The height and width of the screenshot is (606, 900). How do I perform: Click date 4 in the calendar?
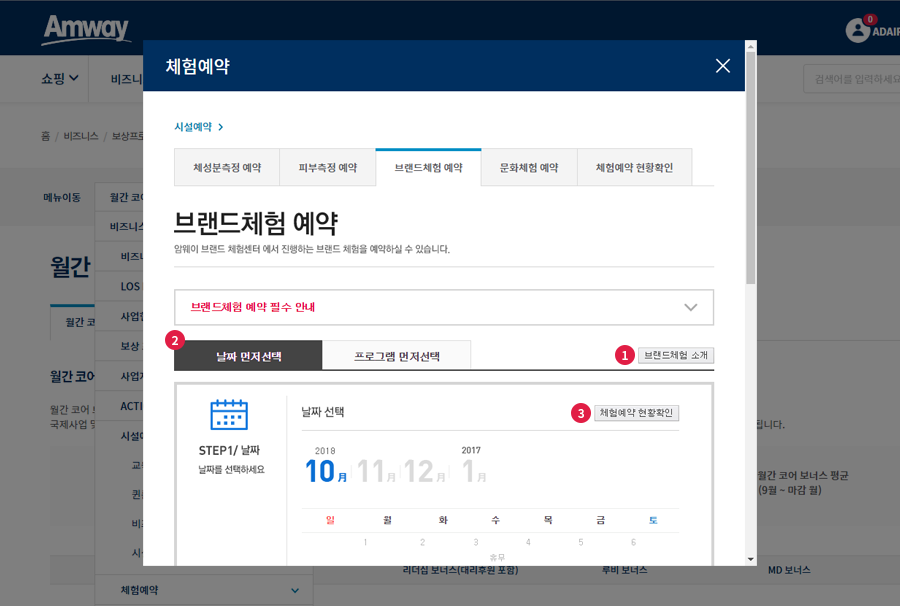tap(528, 542)
